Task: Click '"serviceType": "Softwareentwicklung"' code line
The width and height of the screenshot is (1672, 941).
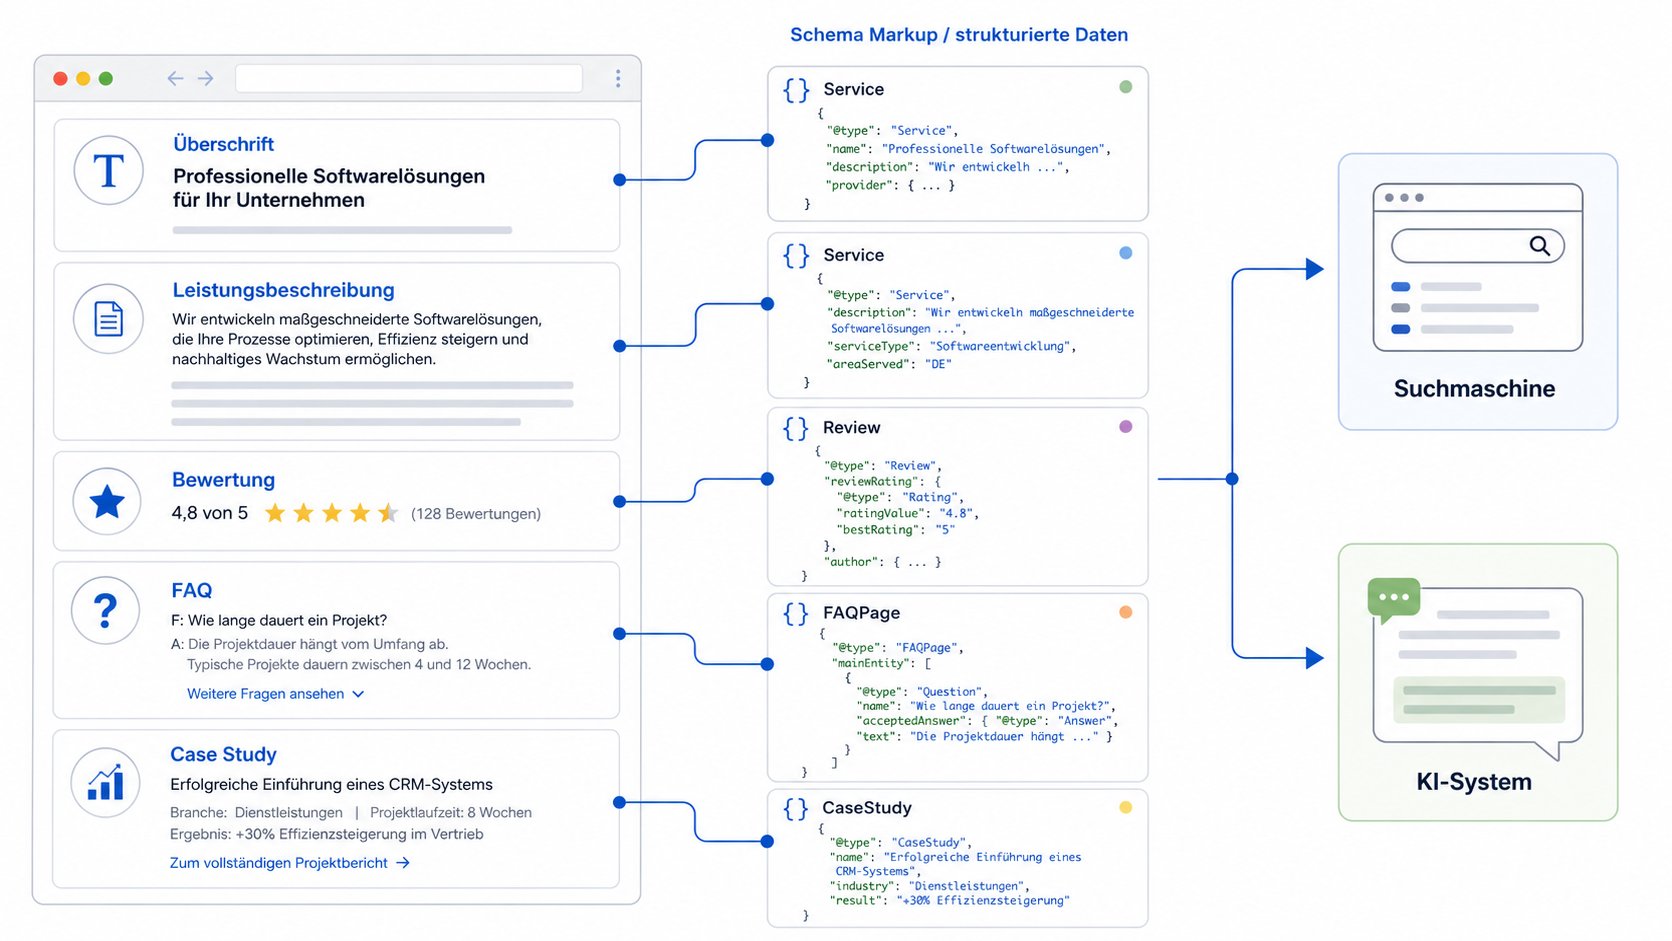Action: 952,346
